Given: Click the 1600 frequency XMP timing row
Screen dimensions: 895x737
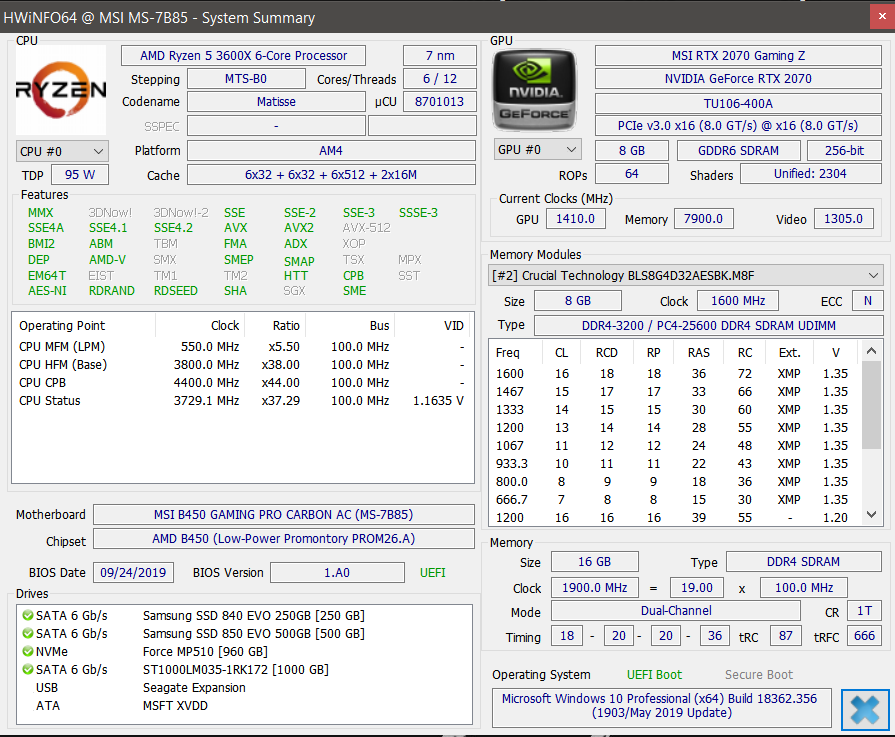Looking at the screenshot, I should 674,373.
